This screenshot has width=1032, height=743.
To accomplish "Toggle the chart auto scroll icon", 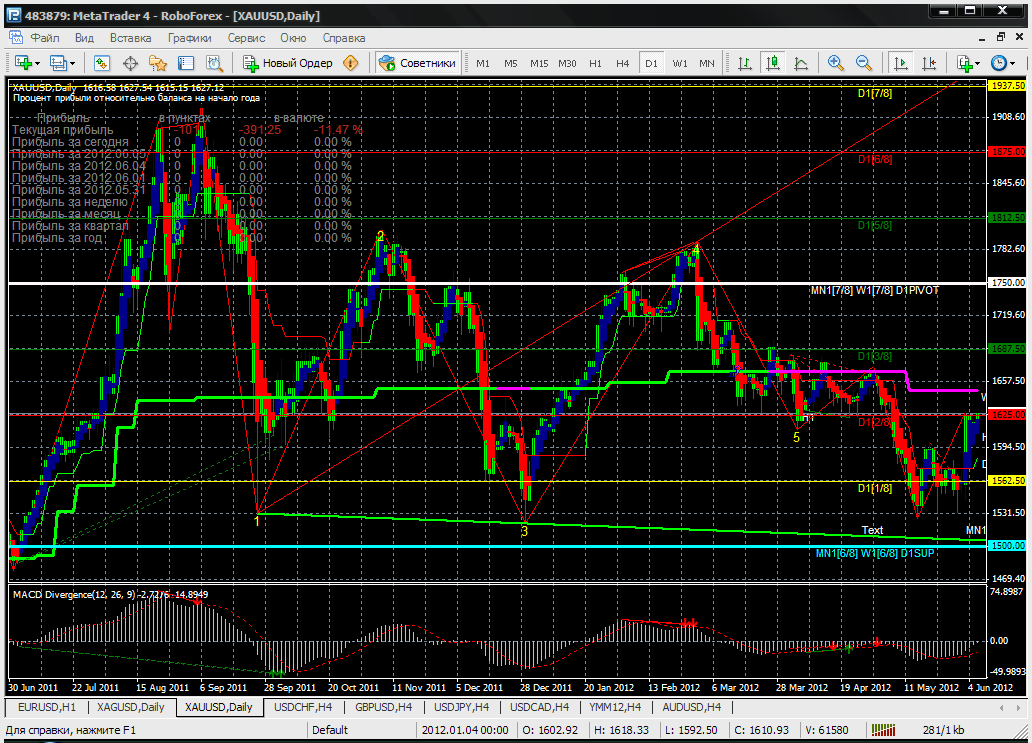I will [x=900, y=63].
